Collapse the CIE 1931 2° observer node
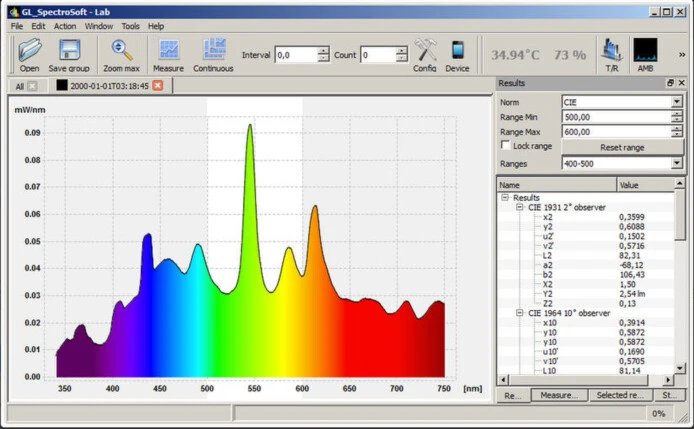This screenshot has width=694, height=429. pyautogui.click(x=519, y=207)
